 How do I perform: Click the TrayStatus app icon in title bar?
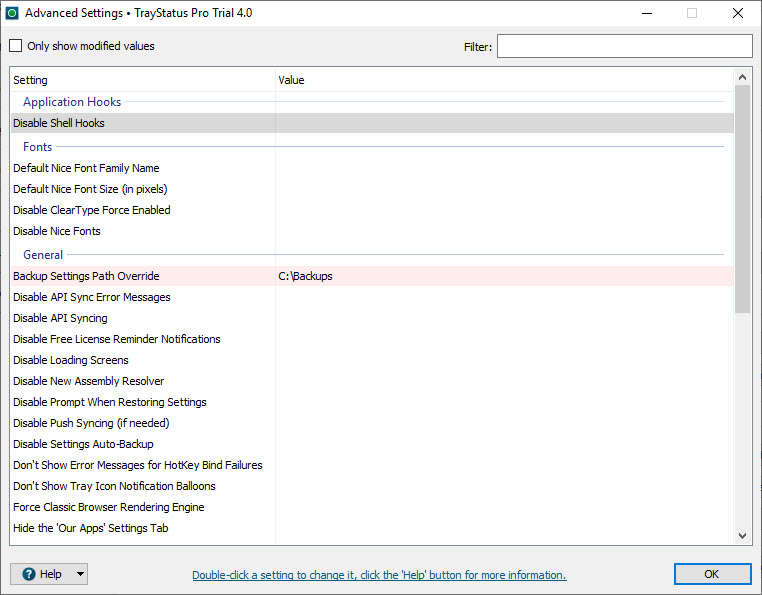[x=13, y=14]
